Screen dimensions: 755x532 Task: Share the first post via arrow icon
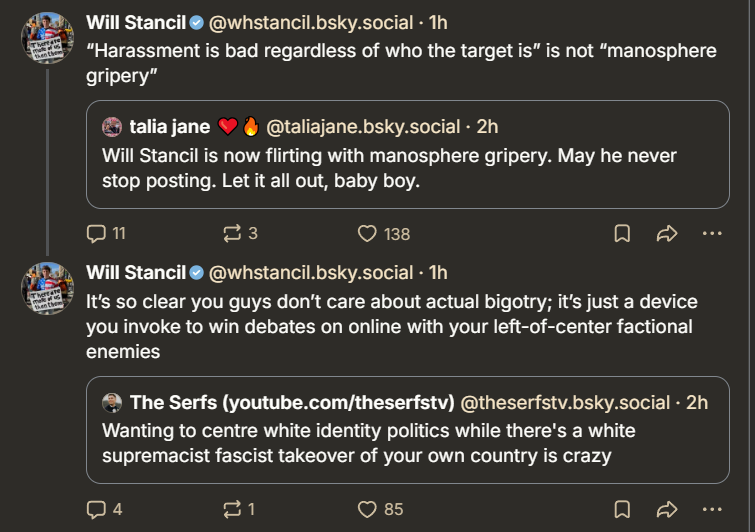(x=667, y=234)
